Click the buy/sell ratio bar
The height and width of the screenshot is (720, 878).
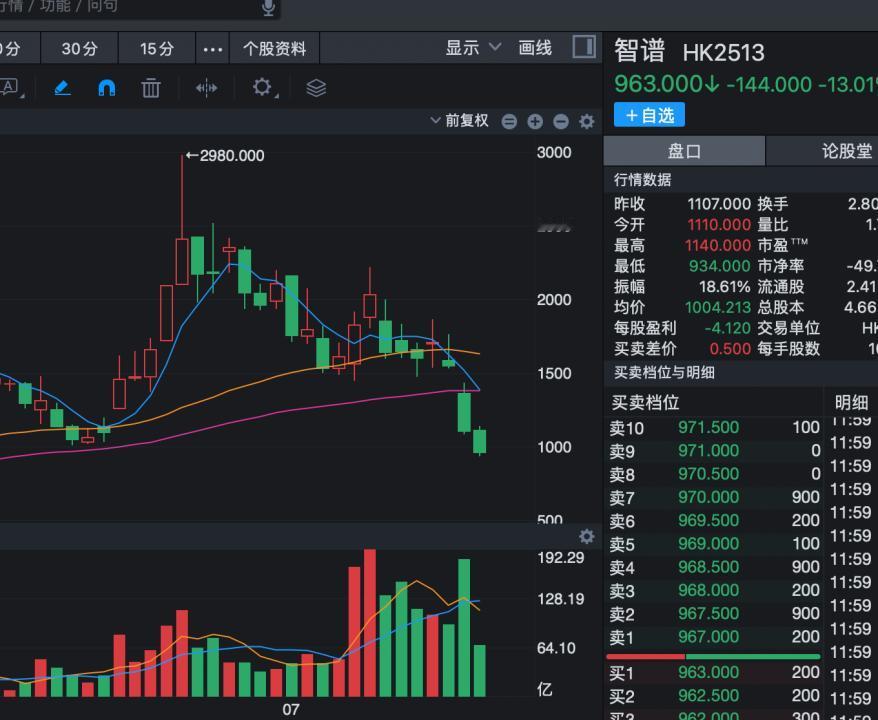click(713, 656)
